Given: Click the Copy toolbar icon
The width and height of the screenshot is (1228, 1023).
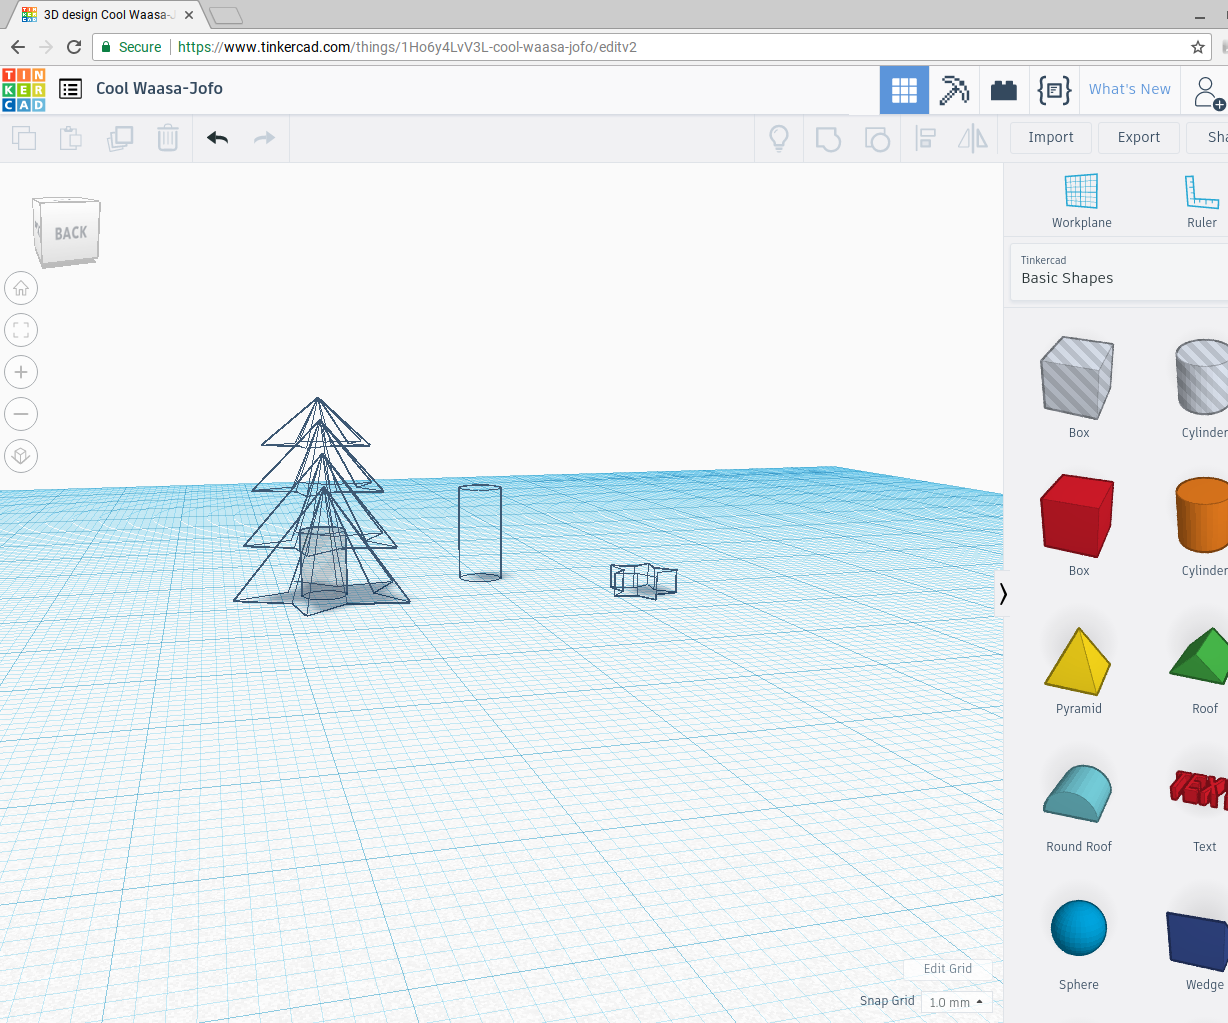Looking at the screenshot, I should coord(23,138).
